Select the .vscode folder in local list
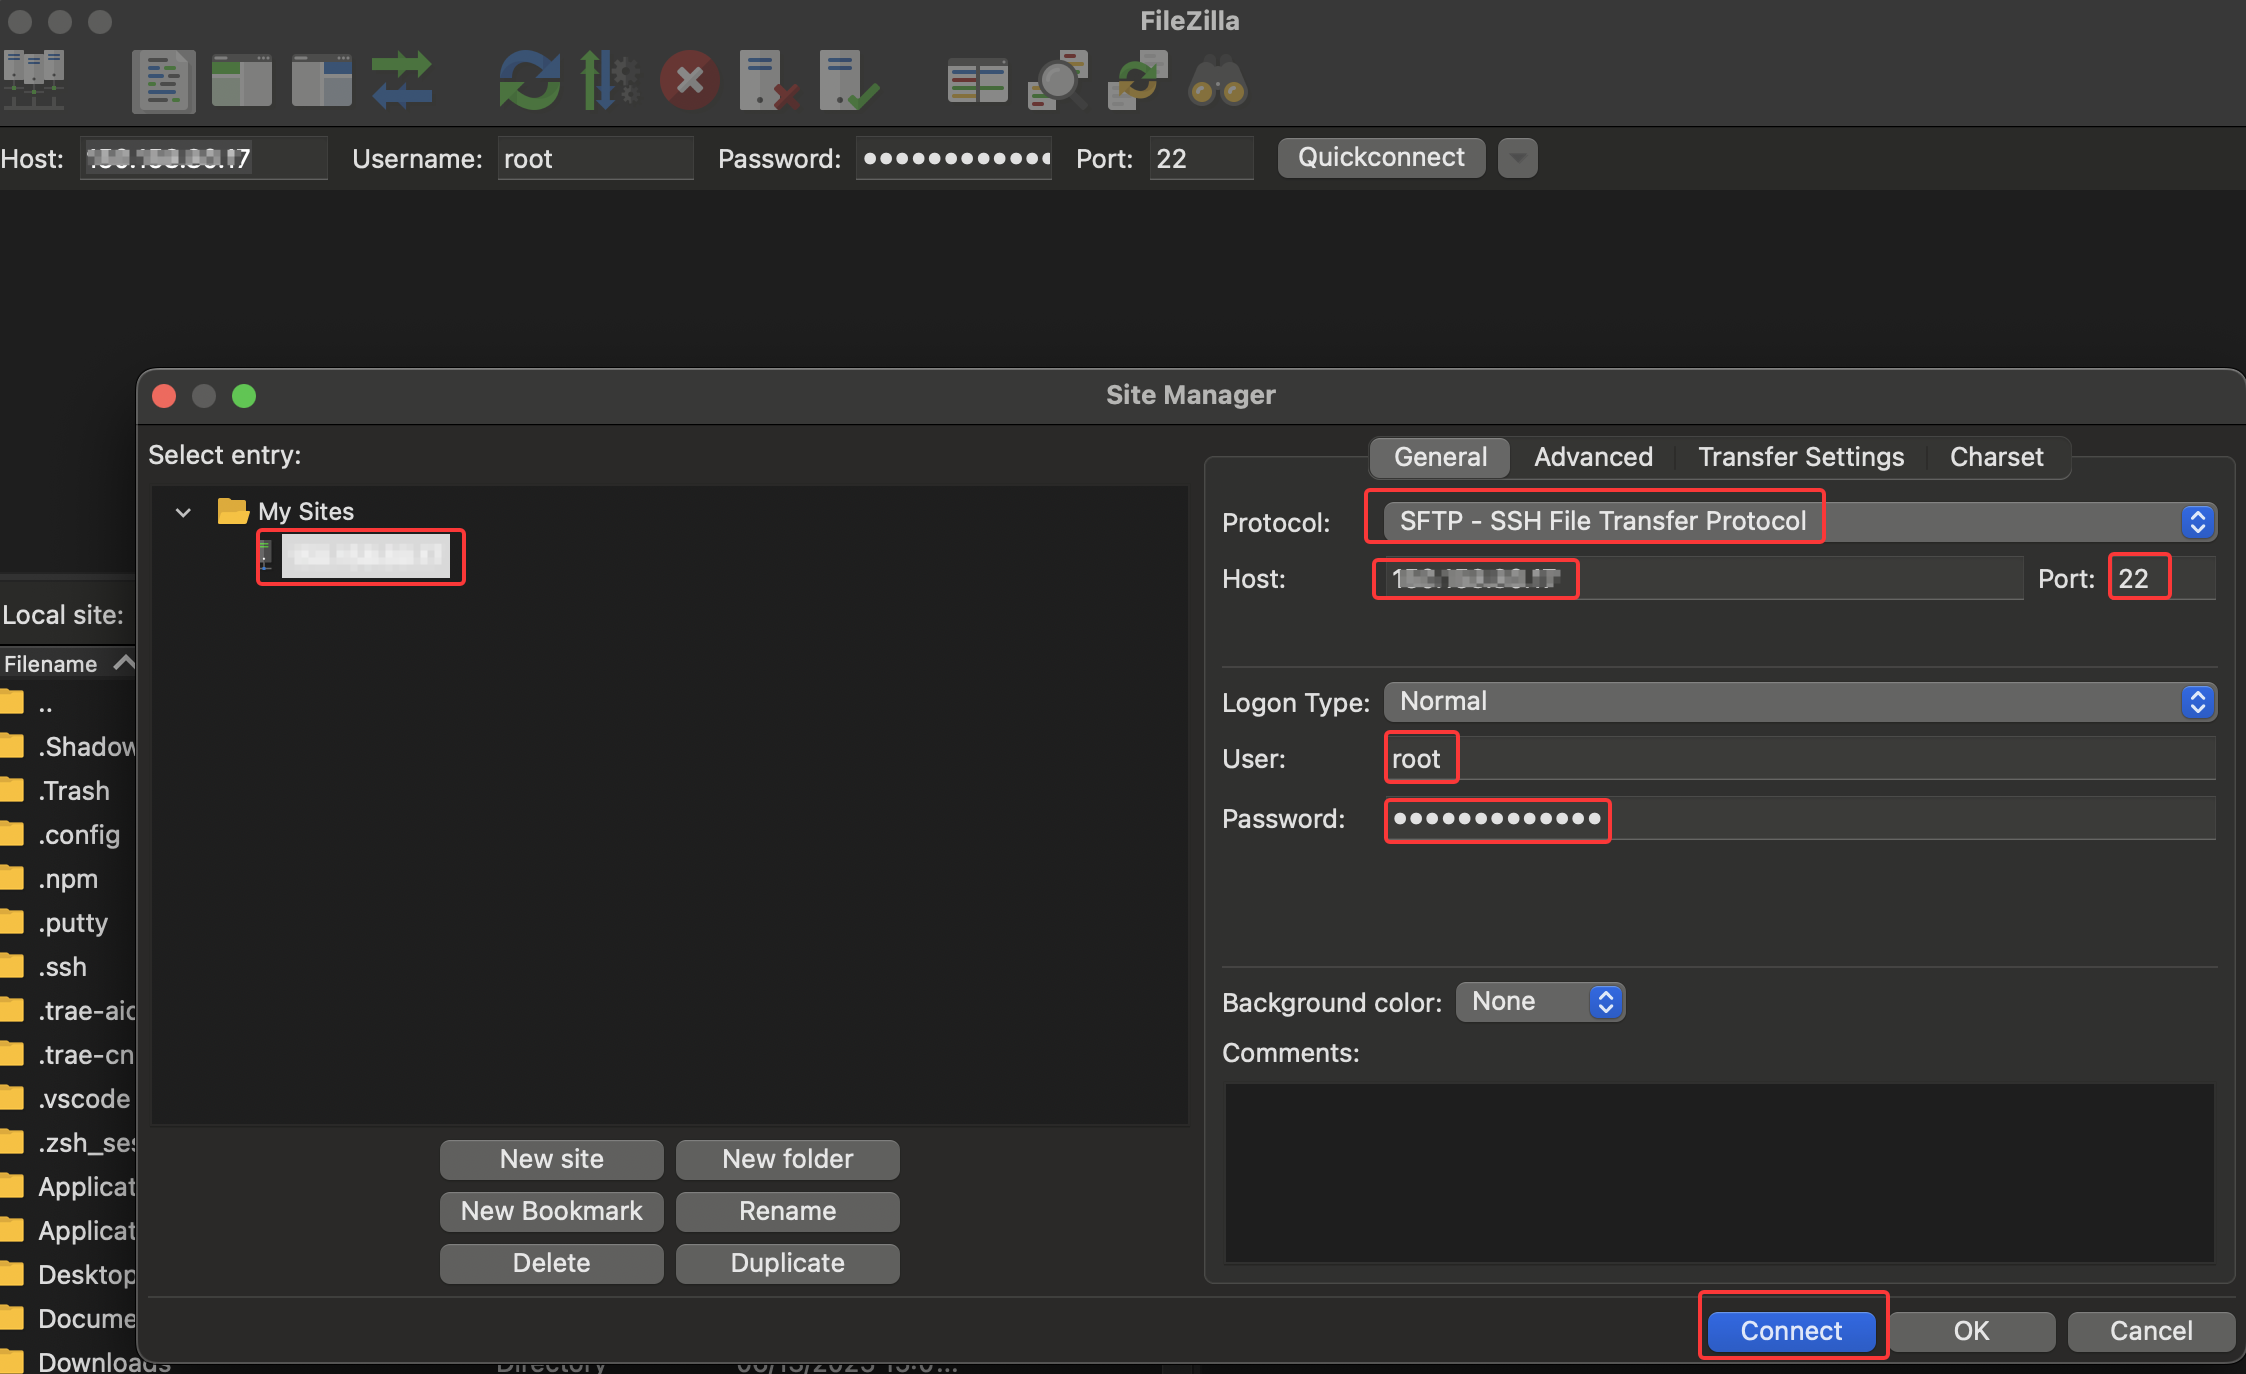Viewport: 2246px width, 1374px height. click(x=68, y=1098)
